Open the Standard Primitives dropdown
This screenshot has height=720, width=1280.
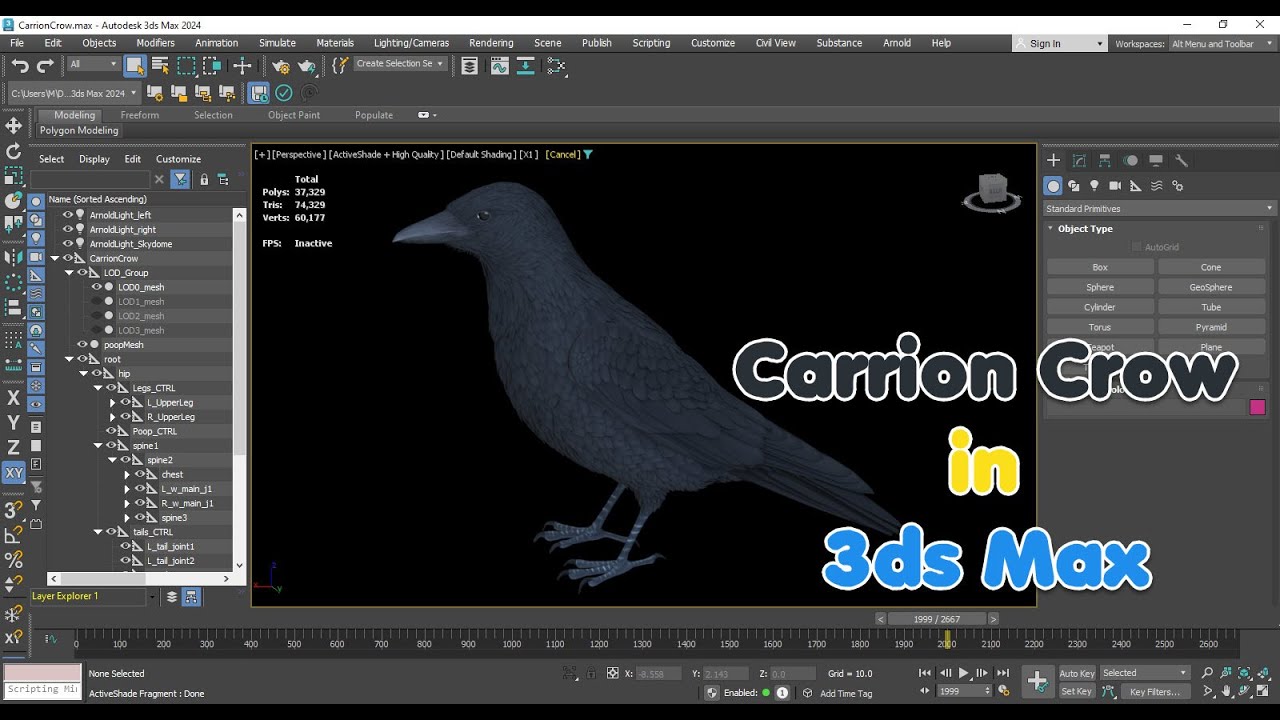click(x=1159, y=209)
